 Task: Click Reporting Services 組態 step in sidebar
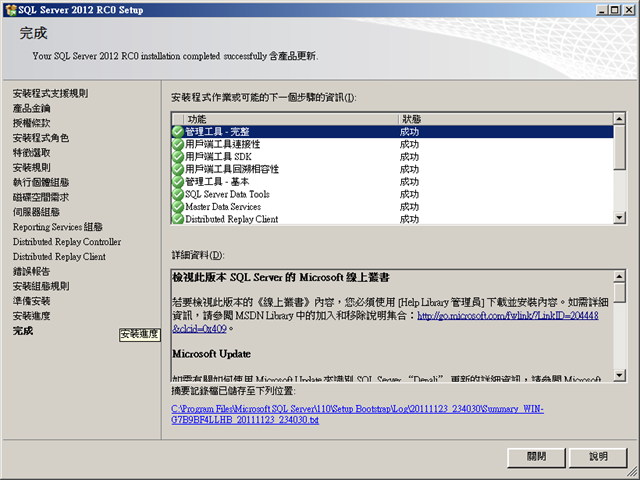click(58, 227)
